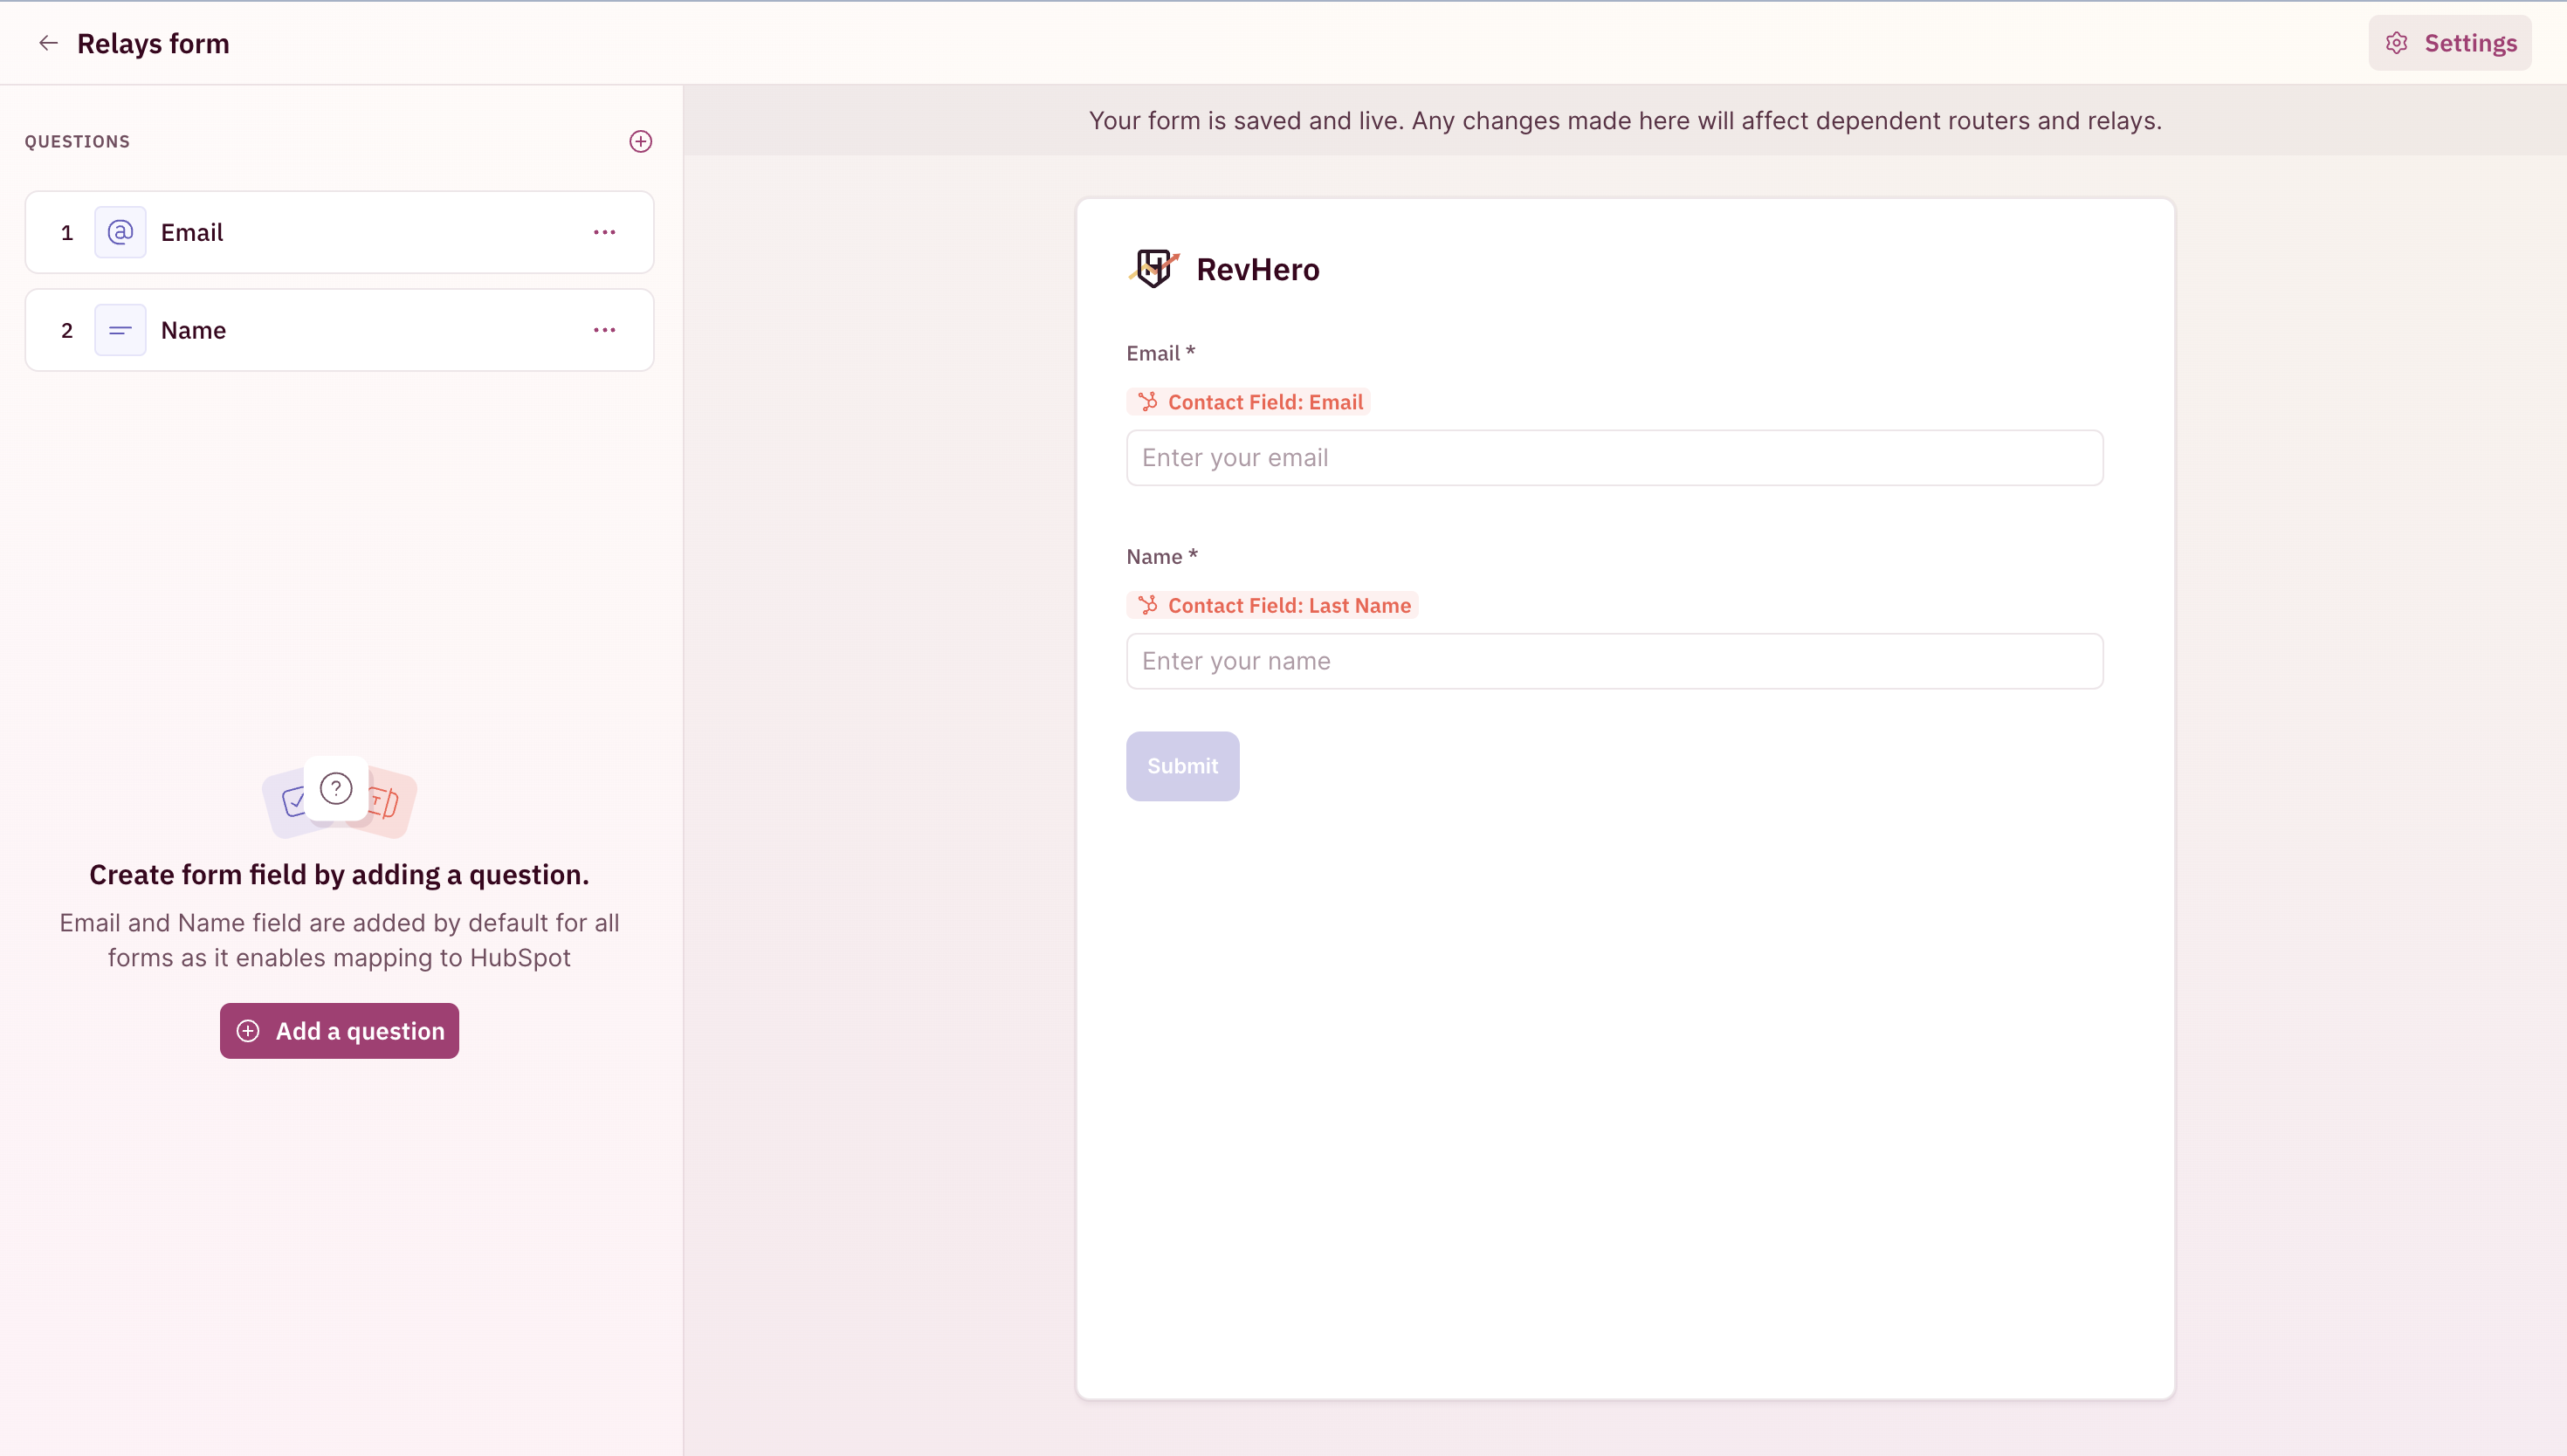Click the plus icon inside Add a question button
This screenshot has width=2567, height=1456.
[248, 1031]
